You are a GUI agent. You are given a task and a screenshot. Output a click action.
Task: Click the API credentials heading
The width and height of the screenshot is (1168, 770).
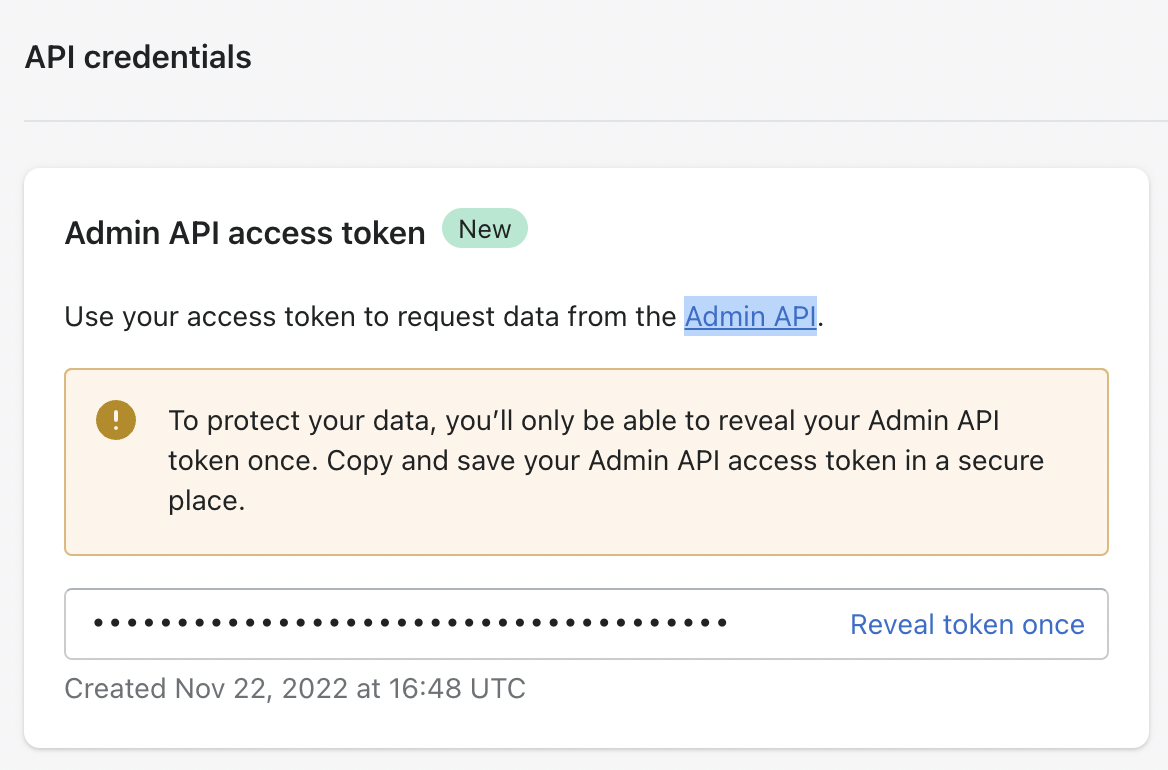tap(138, 57)
